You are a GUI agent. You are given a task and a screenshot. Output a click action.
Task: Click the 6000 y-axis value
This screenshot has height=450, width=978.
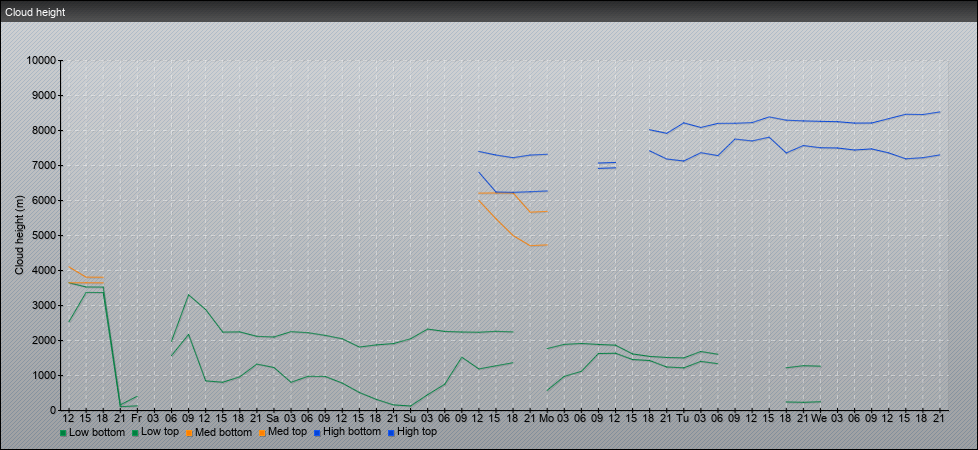44,200
